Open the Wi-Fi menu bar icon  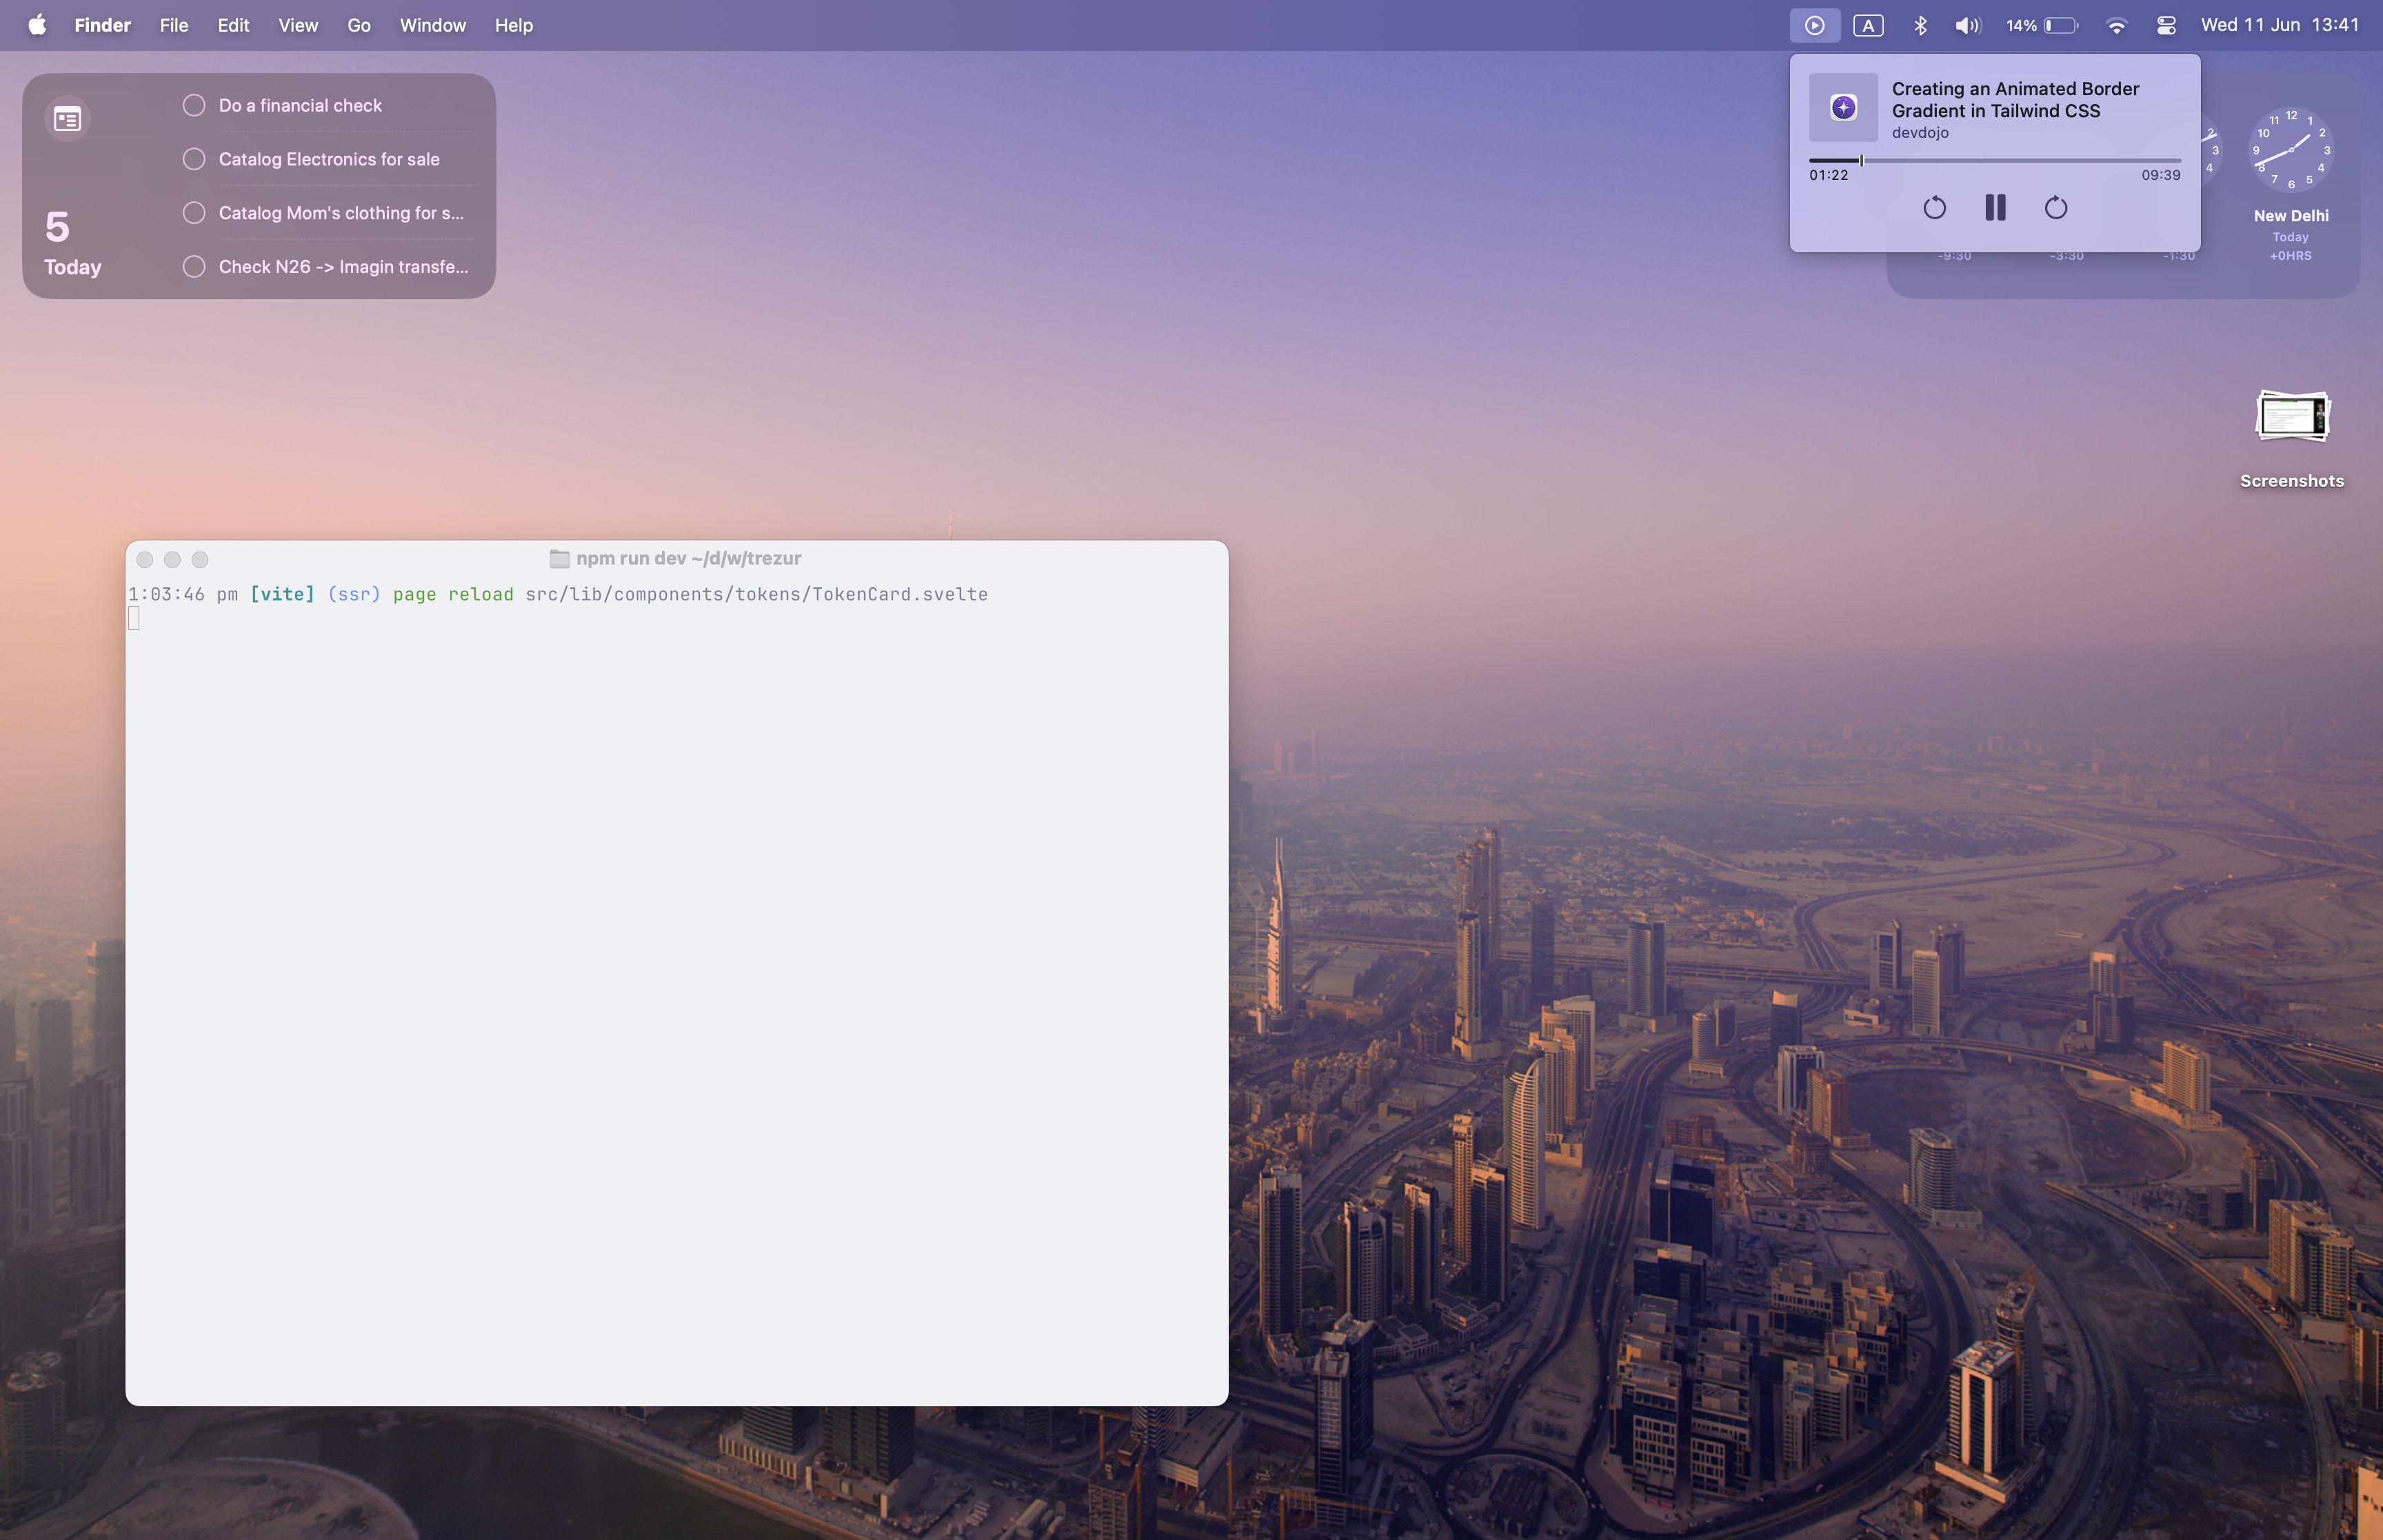2116,25
